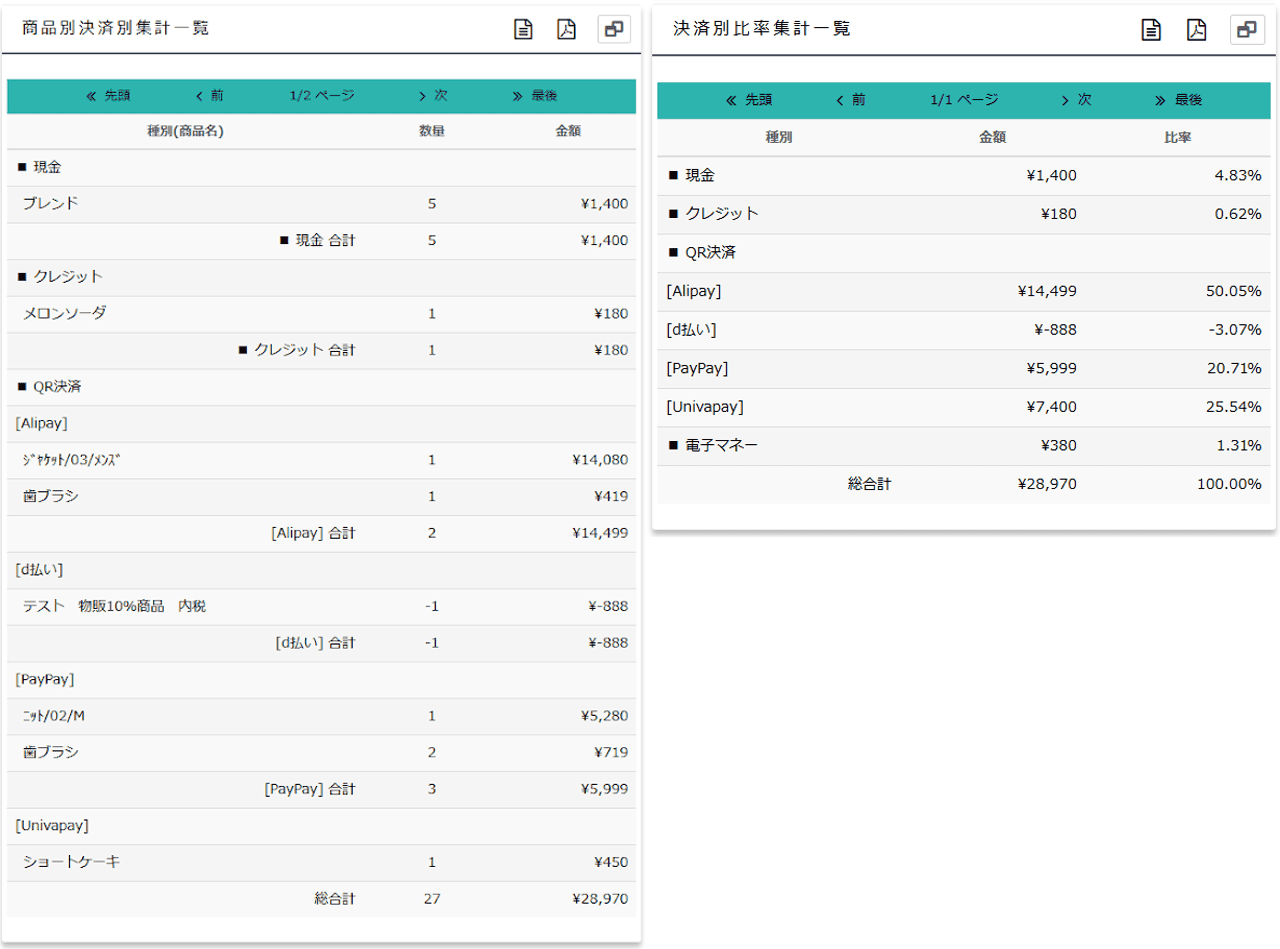Go to next page of ratio list
1280x949 pixels.
click(1076, 100)
